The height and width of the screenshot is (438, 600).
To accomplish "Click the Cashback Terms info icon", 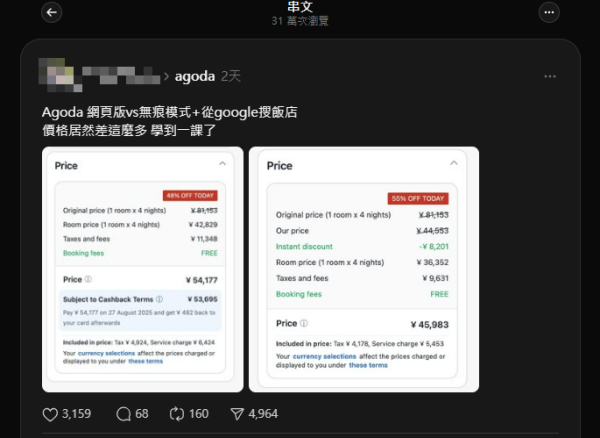I will (160, 299).
